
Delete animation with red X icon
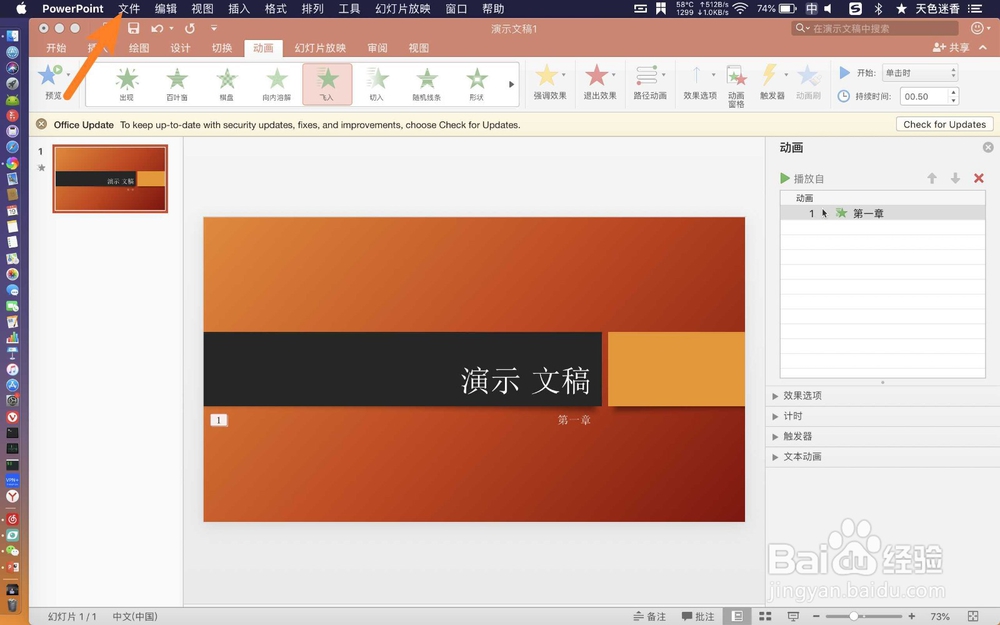[x=978, y=179]
